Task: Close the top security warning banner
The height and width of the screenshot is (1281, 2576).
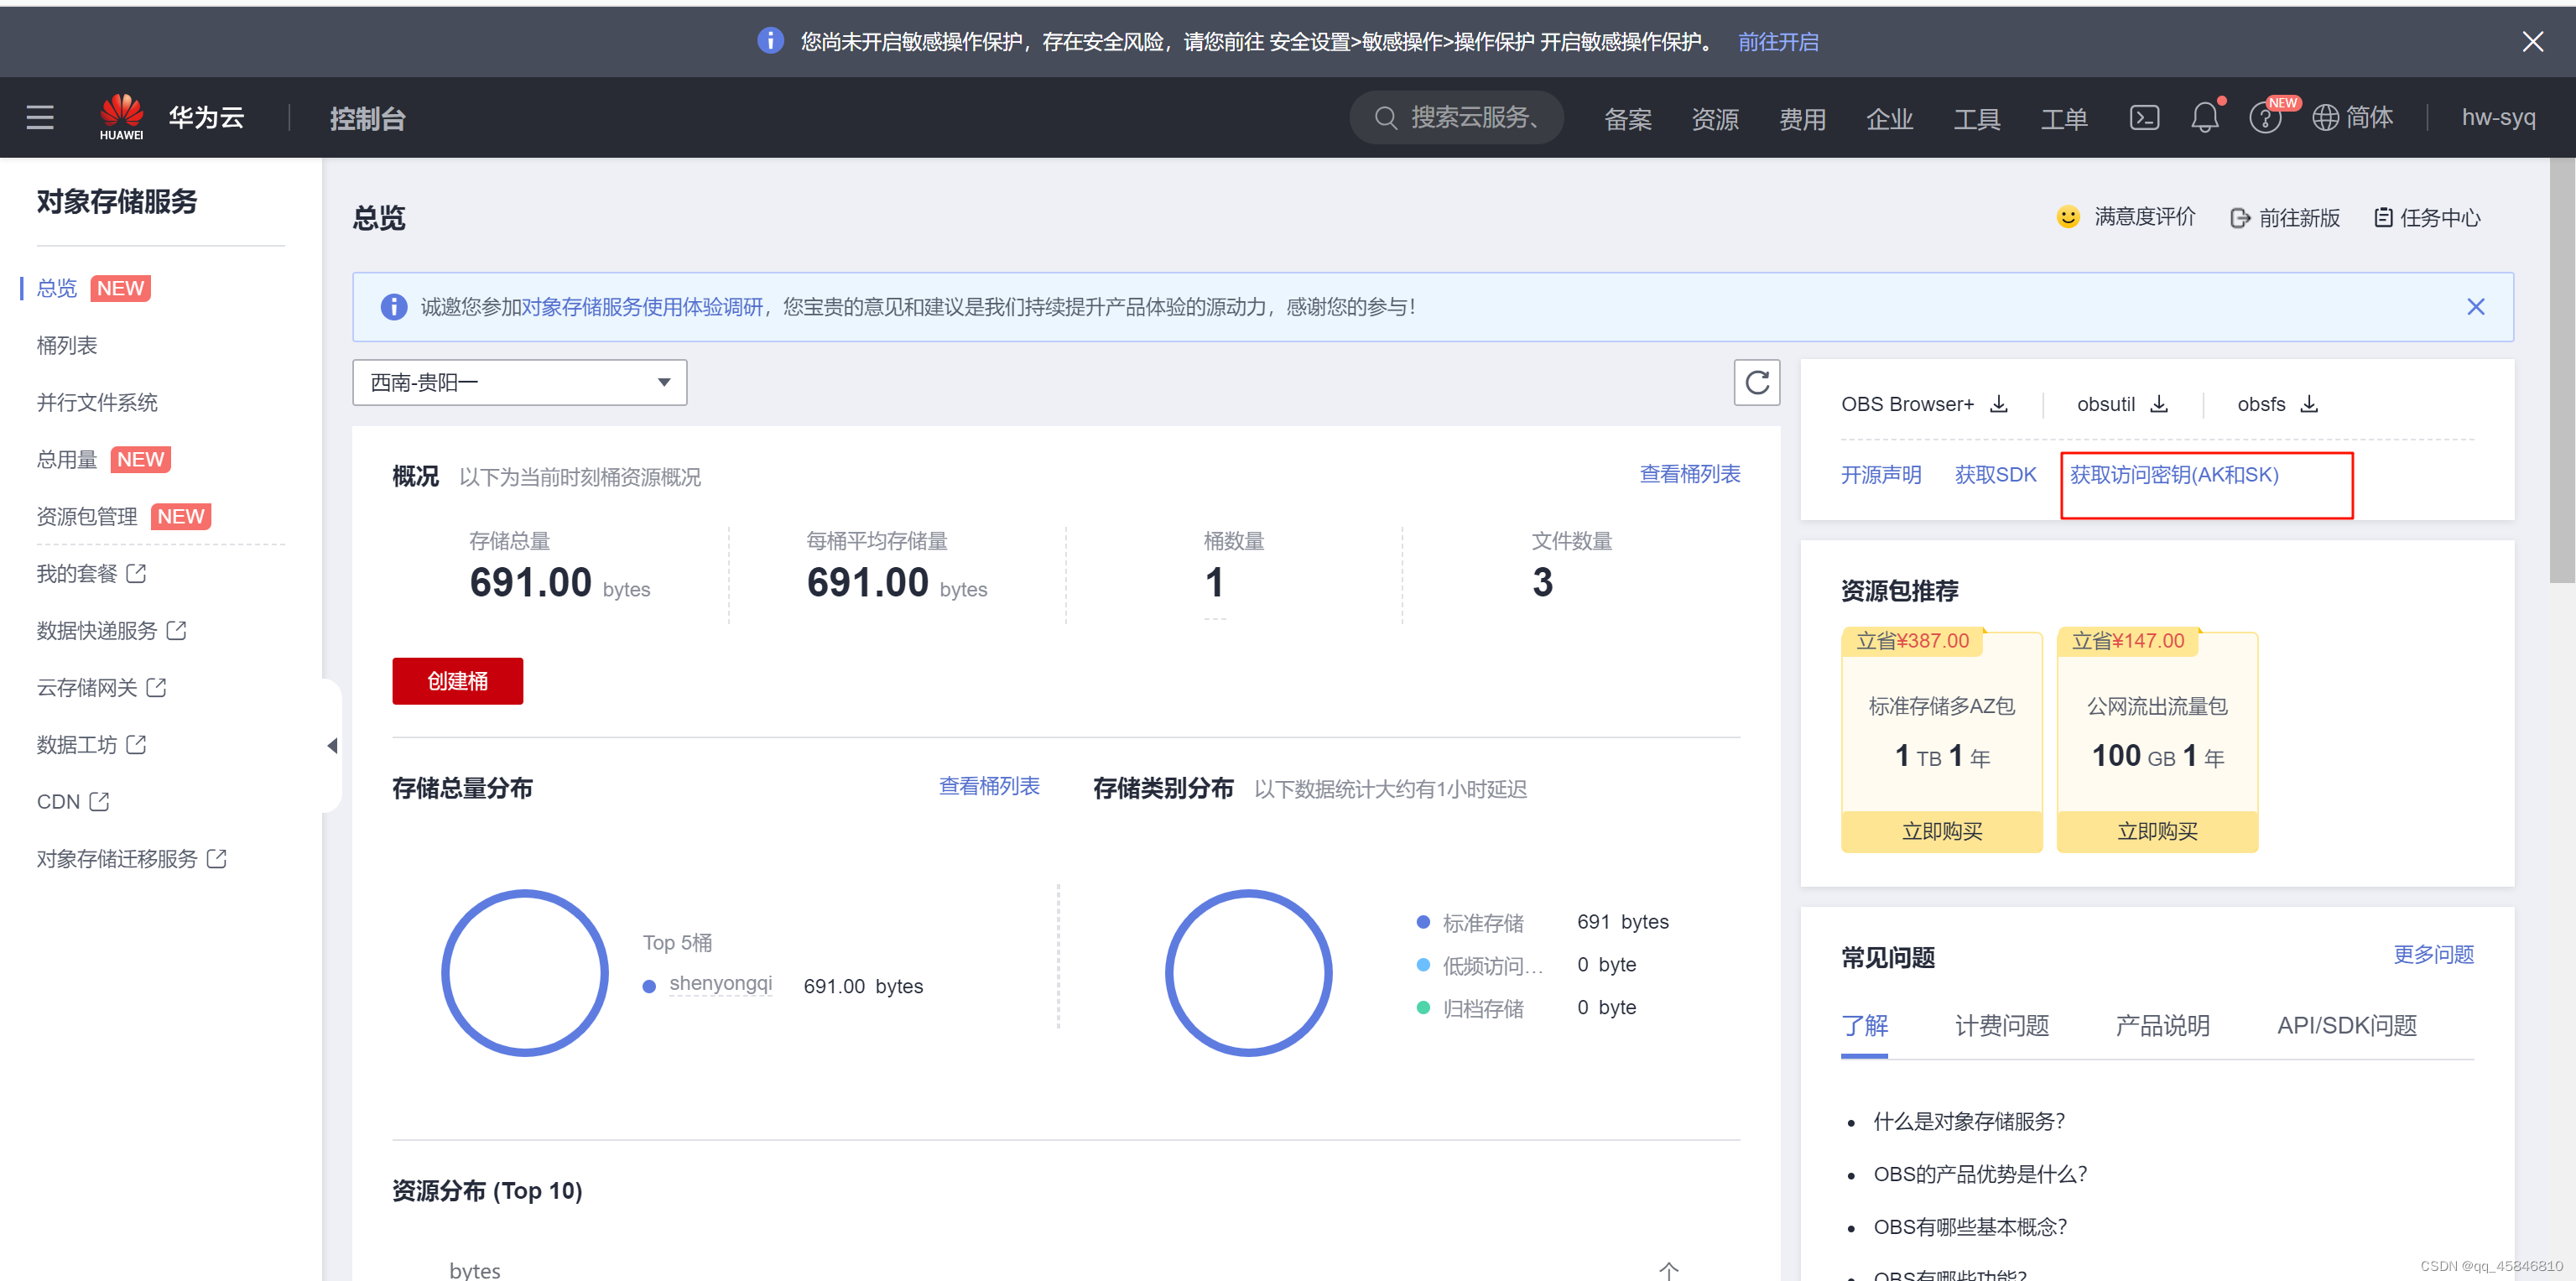Action: (2532, 42)
